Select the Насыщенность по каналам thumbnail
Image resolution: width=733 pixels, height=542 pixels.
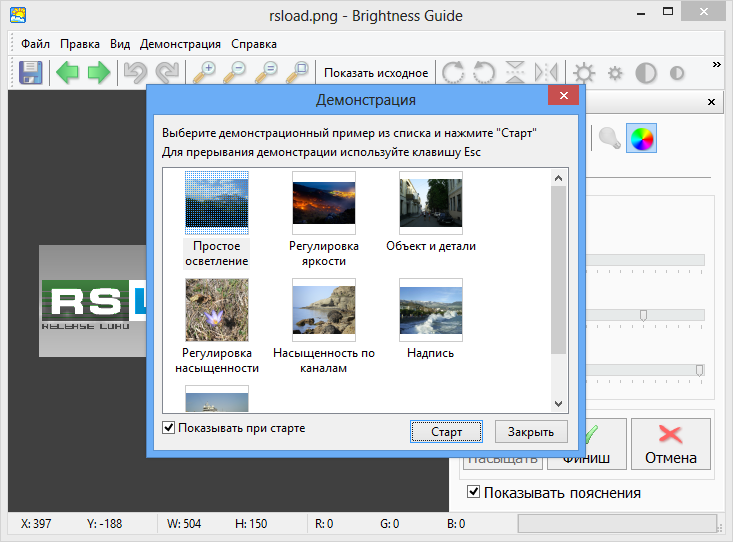(x=323, y=310)
